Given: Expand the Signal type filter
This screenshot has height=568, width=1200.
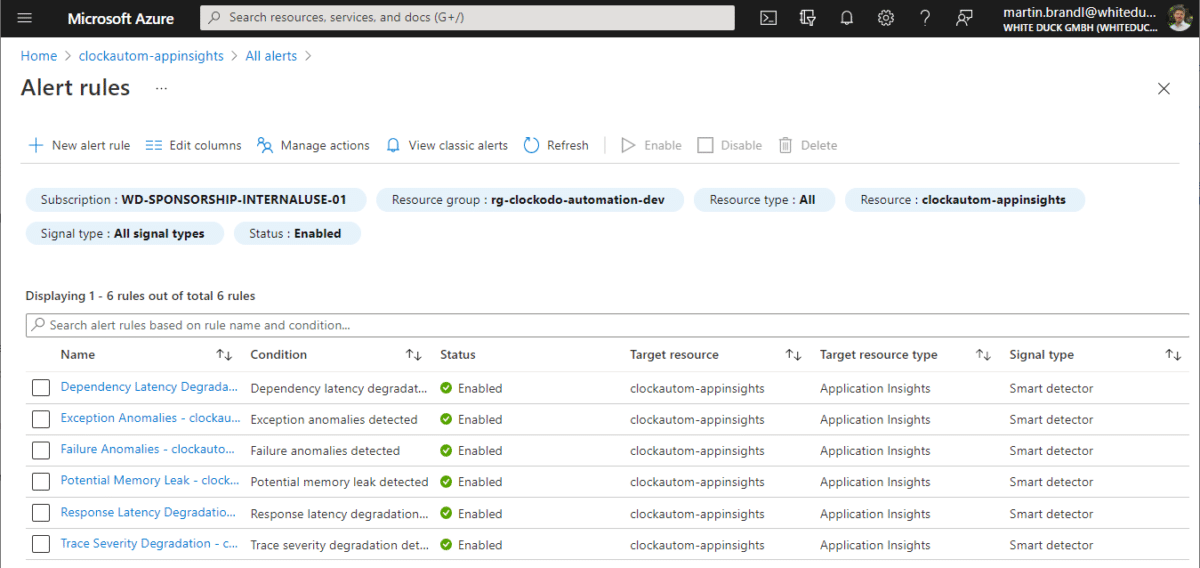Looking at the screenshot, I should tap(122, 234).
